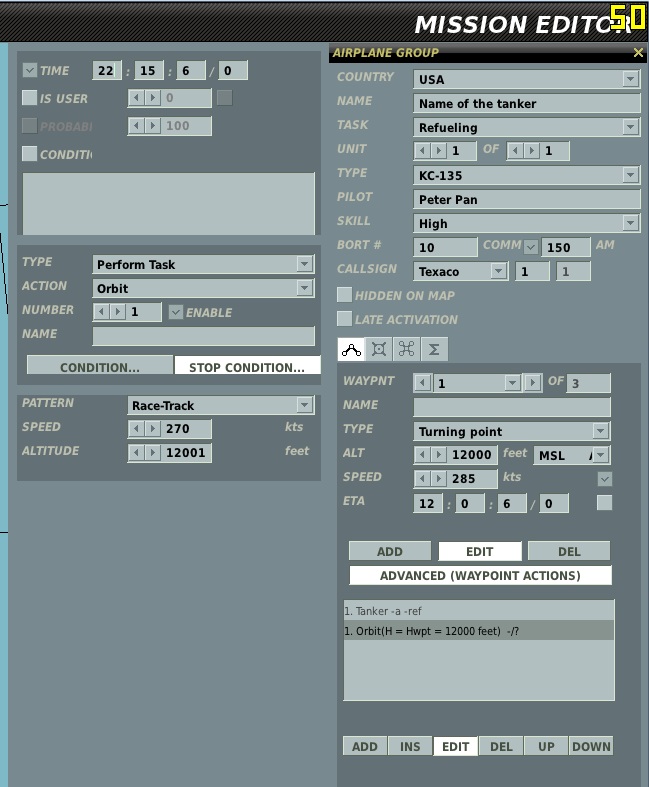Decrease the orbit ALTITUDE 12001 arrow
This screenshot has width=649, height=787.
(137, 453)
